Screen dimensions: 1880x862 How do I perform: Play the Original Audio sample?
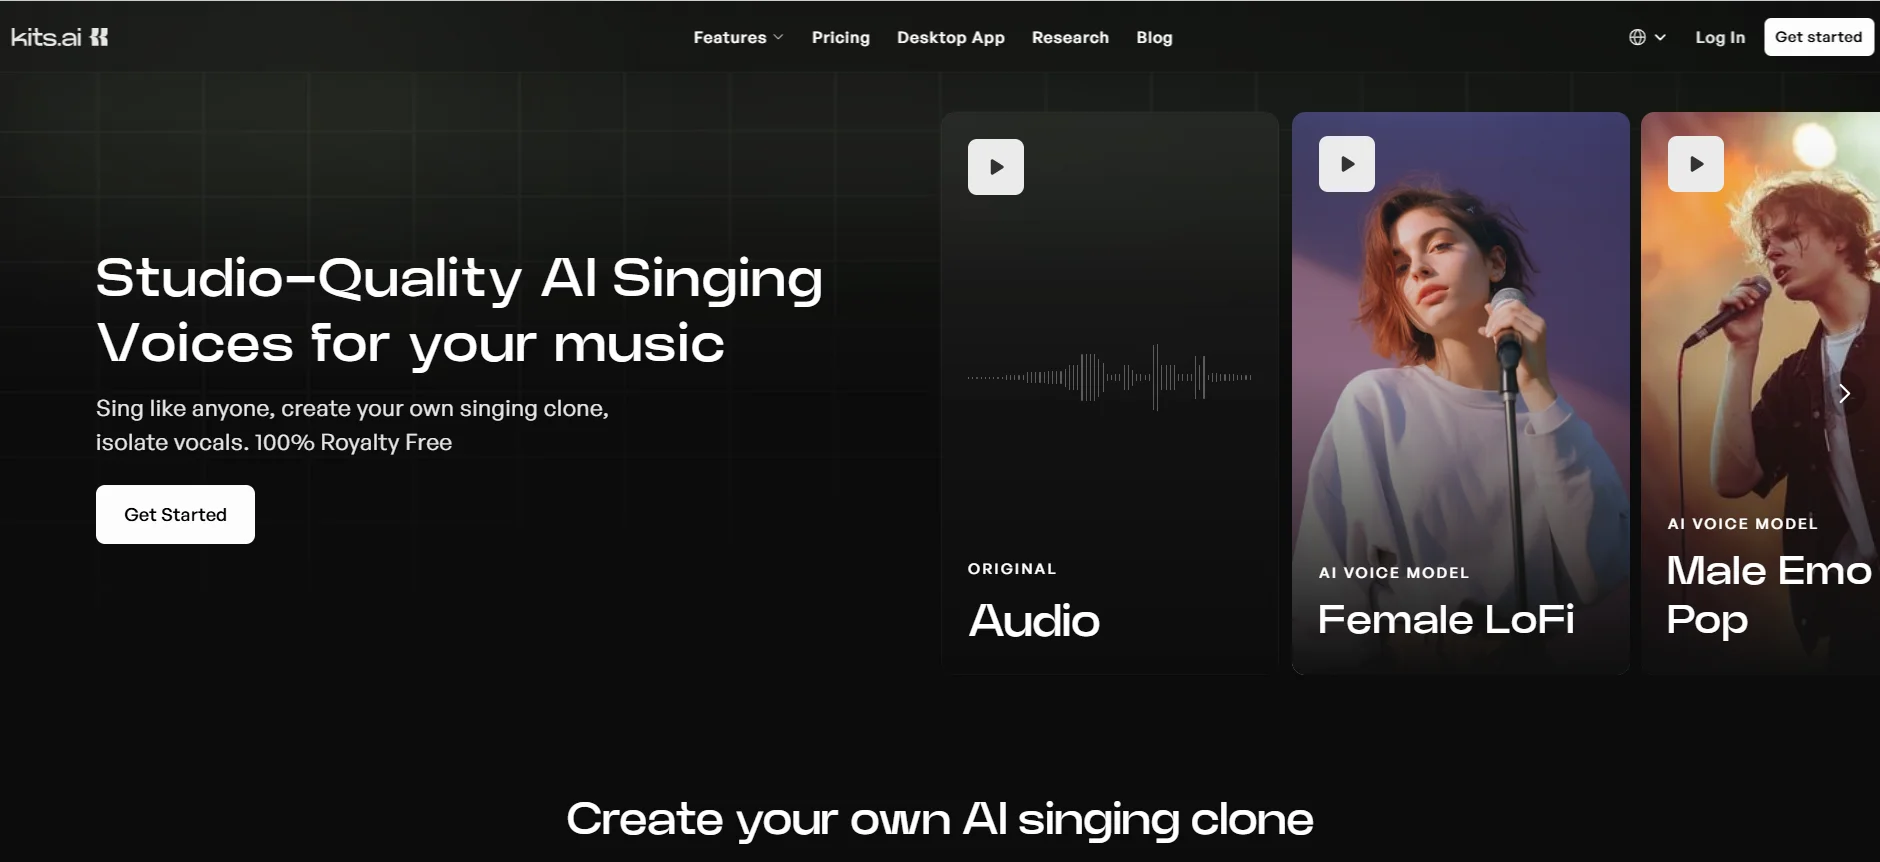[x=995, y=167]
